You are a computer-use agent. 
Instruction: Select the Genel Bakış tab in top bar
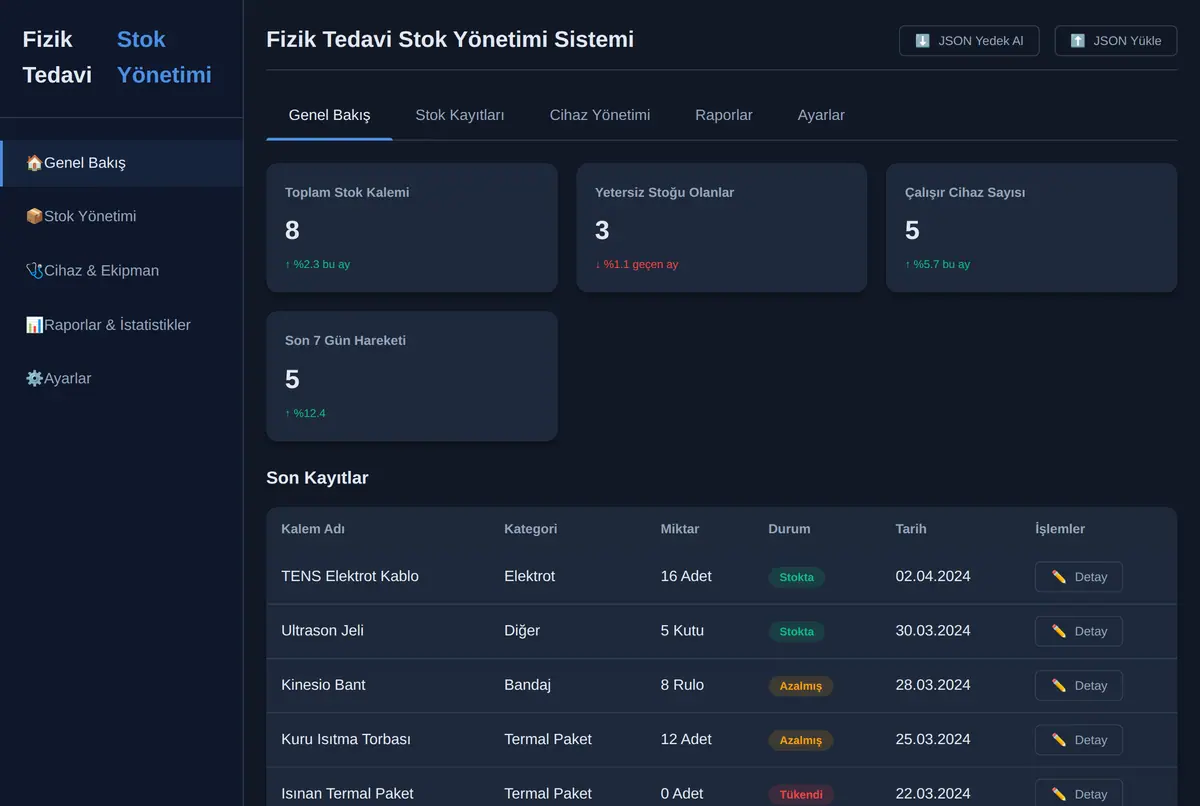point(329,115)
